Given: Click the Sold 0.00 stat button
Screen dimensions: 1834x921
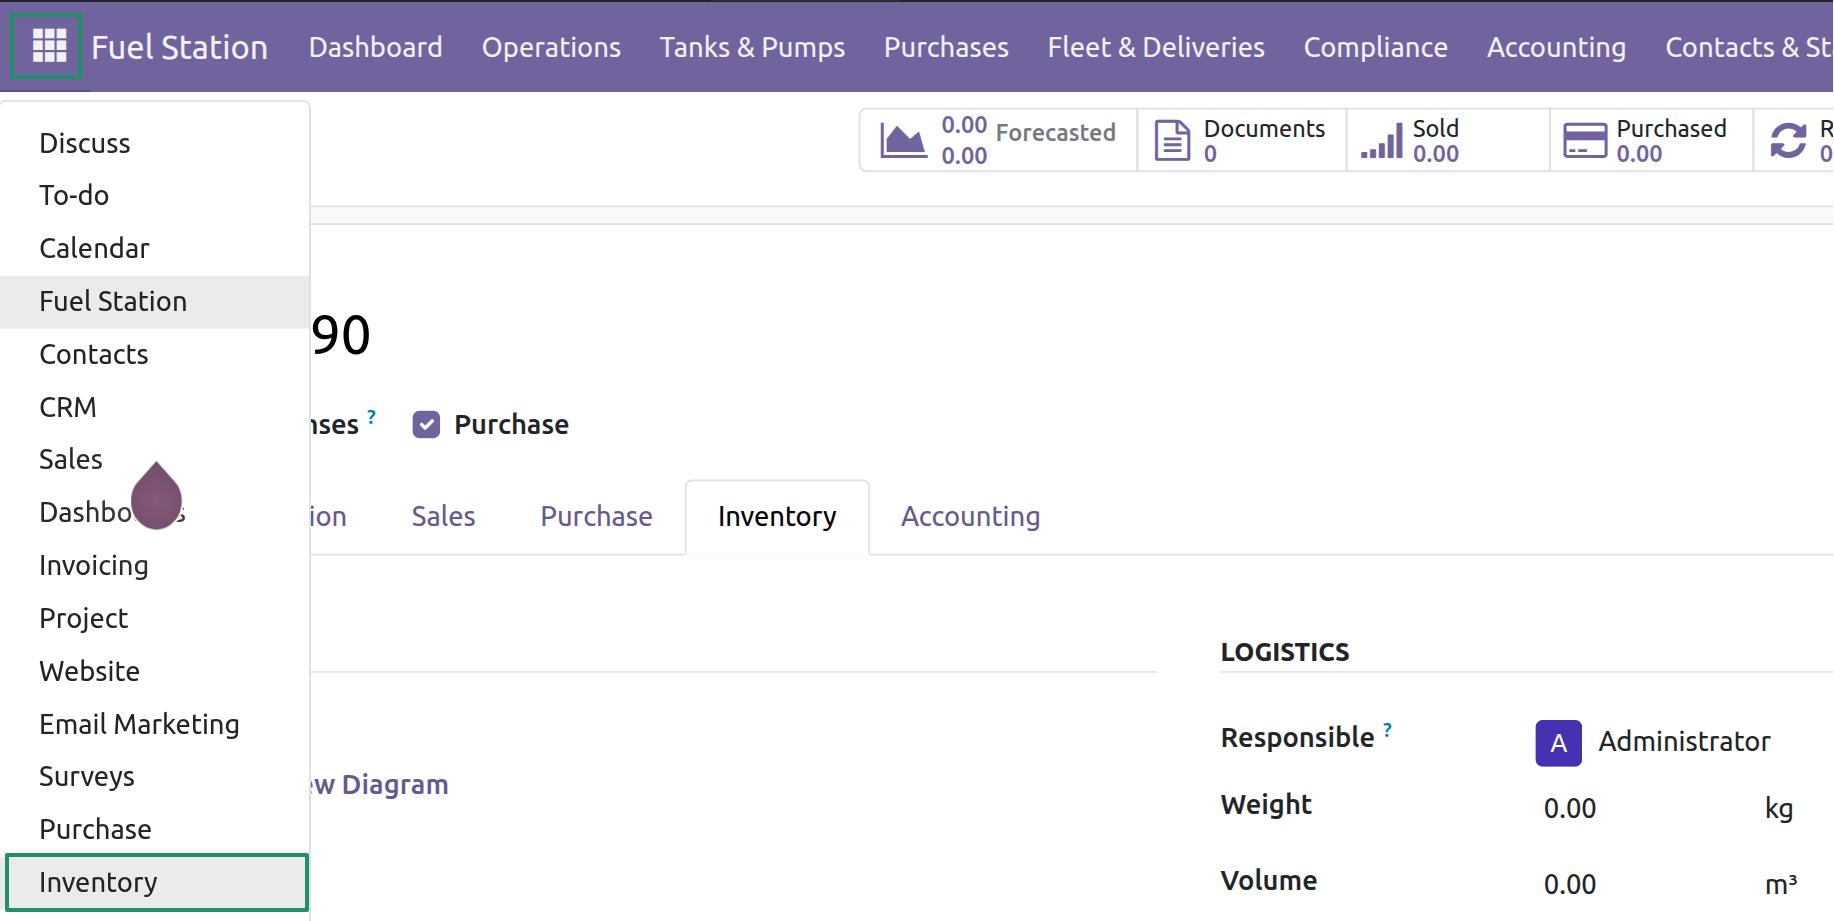Looking at the screenshot, I should coord(1448,140).
